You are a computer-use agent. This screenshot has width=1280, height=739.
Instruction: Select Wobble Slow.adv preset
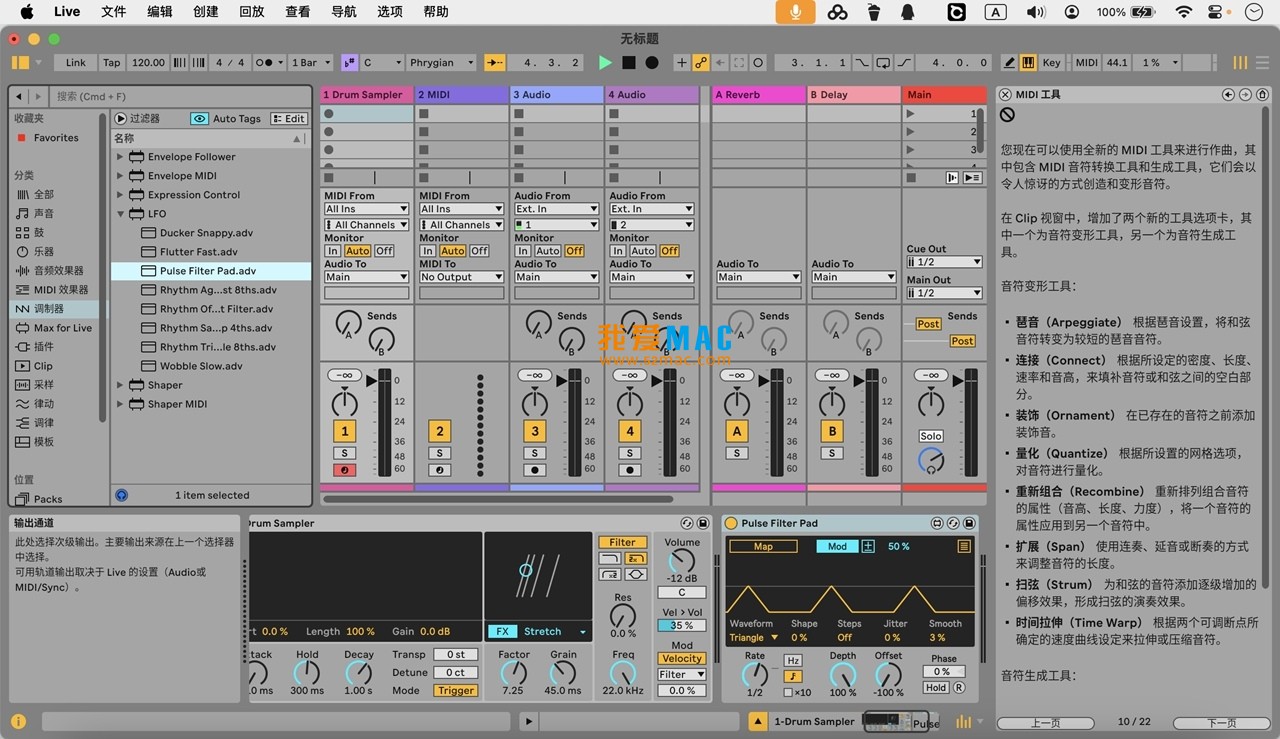[201, 366]
